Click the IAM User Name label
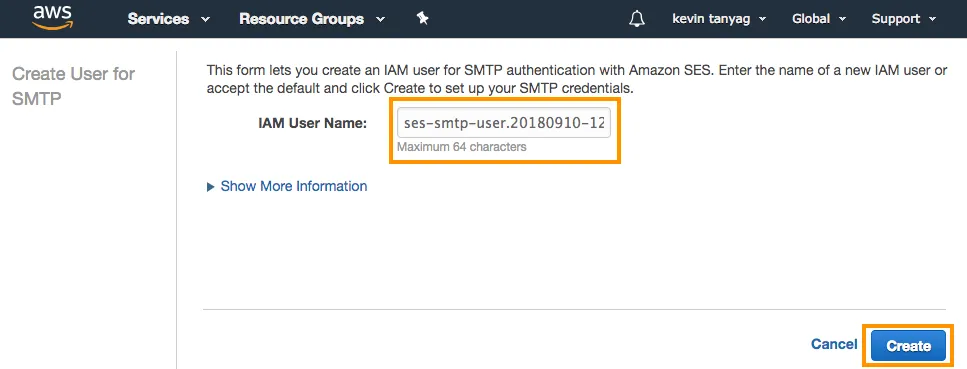The height and width of the screenshot is (369, 967). (313, 123)
